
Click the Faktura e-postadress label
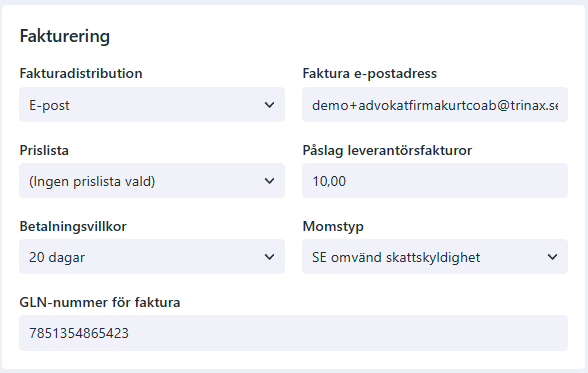(x=370, y=73)
